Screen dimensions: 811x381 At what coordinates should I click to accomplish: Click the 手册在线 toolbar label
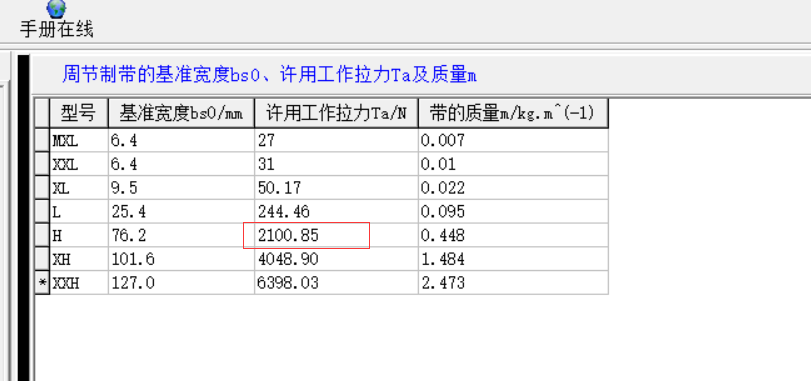pyautogui.click(x=57, y=29)
